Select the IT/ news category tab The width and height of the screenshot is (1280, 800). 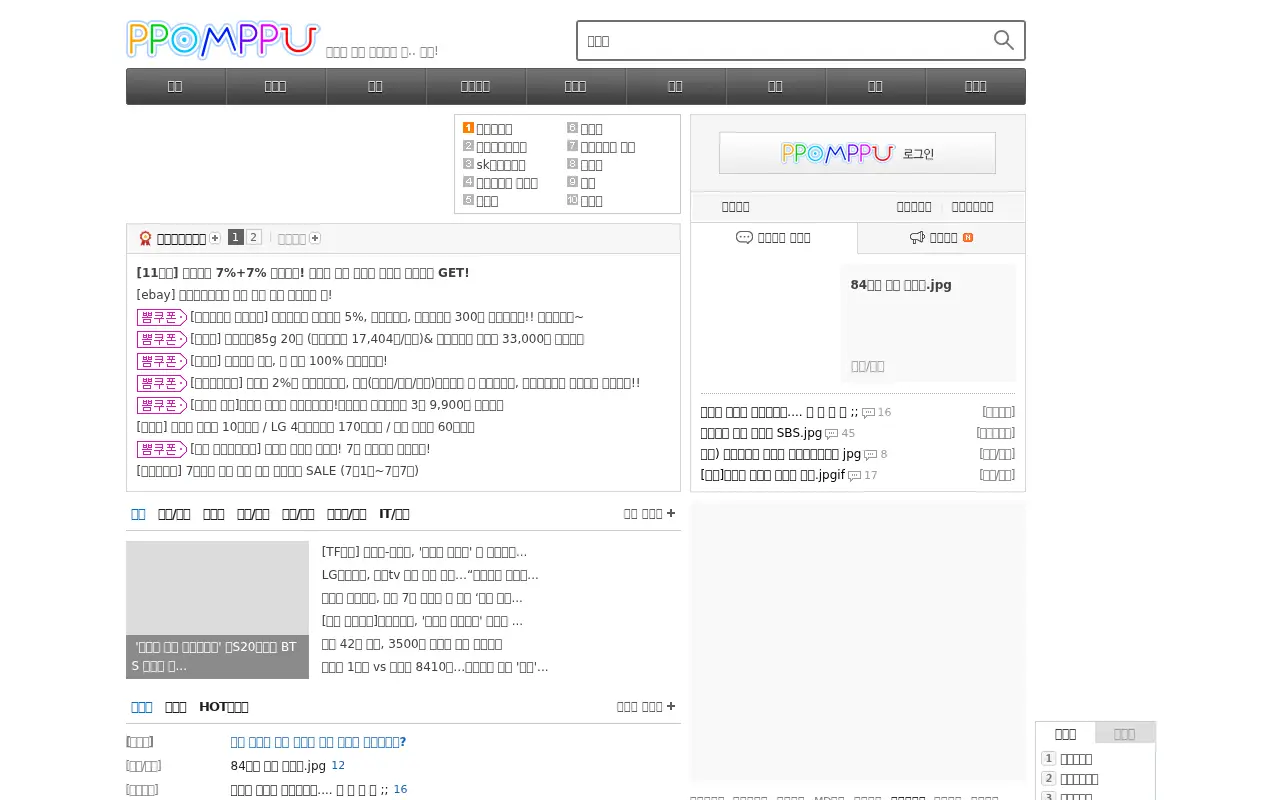click(x=394, y=514)
